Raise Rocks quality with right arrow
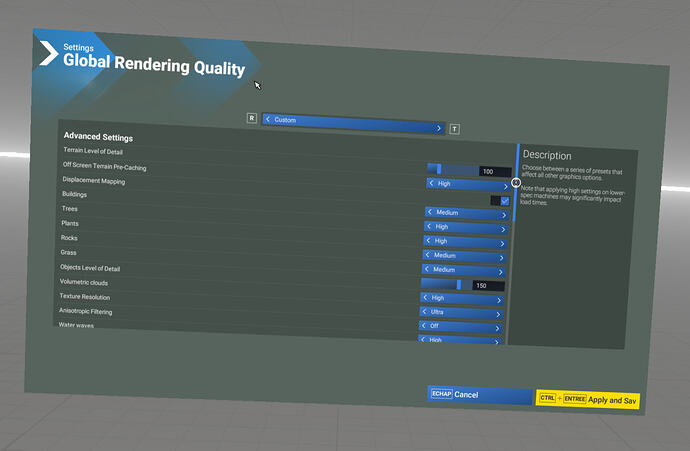The image size is (690, 451). 501,258
